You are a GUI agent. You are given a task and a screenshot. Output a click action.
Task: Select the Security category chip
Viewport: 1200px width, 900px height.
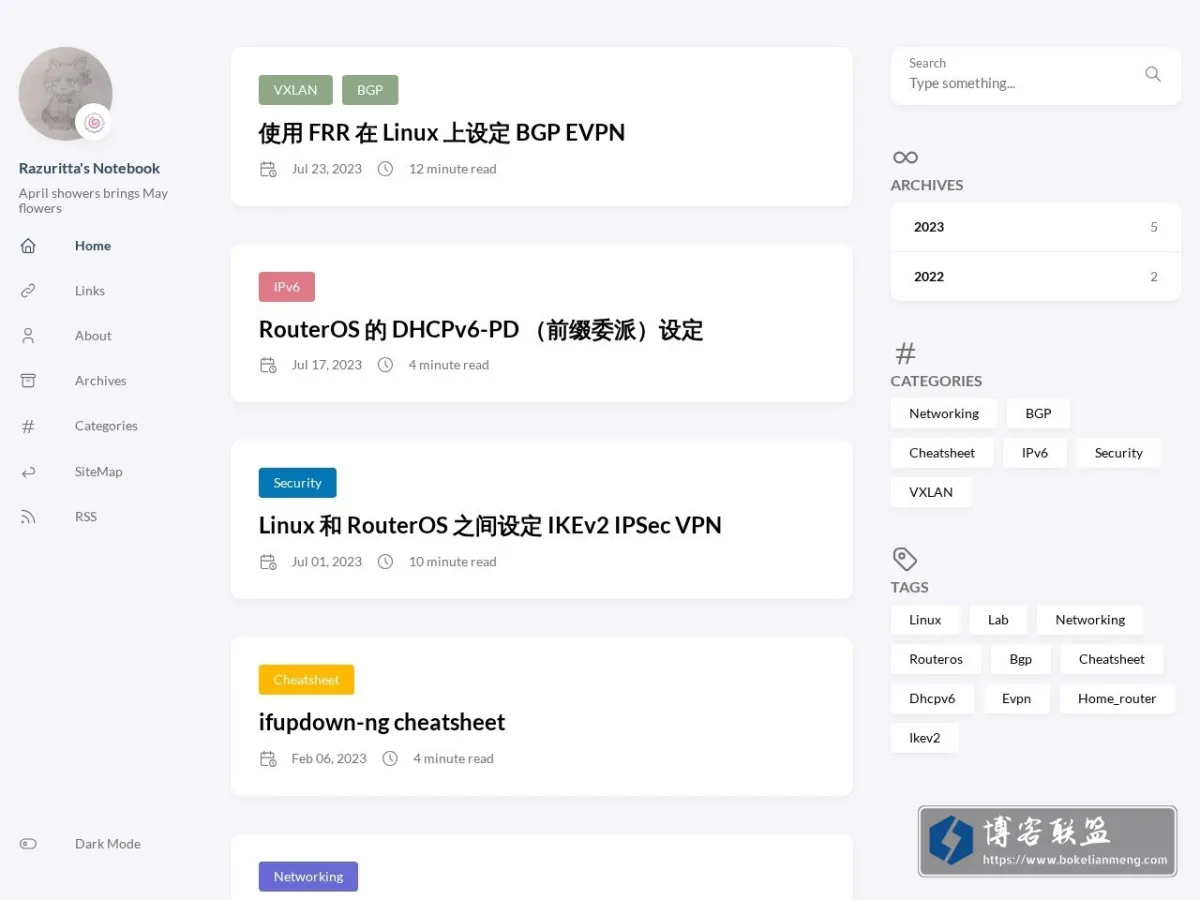point(1118,453)
